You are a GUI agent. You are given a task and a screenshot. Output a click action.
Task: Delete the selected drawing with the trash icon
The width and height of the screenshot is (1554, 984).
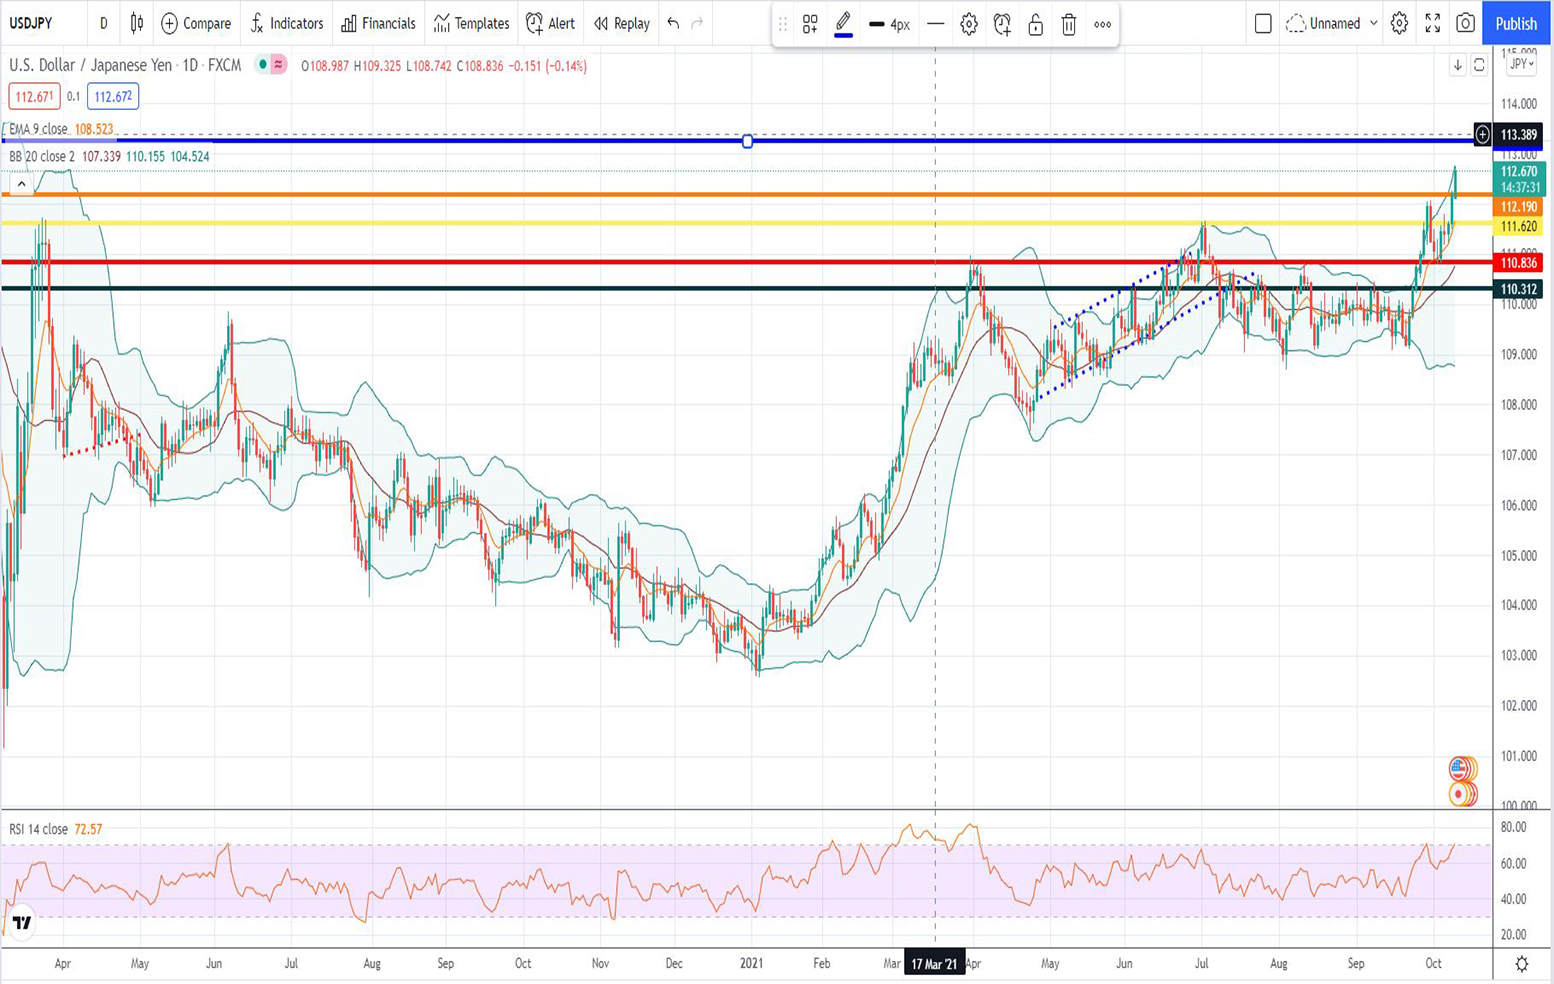1068,24
